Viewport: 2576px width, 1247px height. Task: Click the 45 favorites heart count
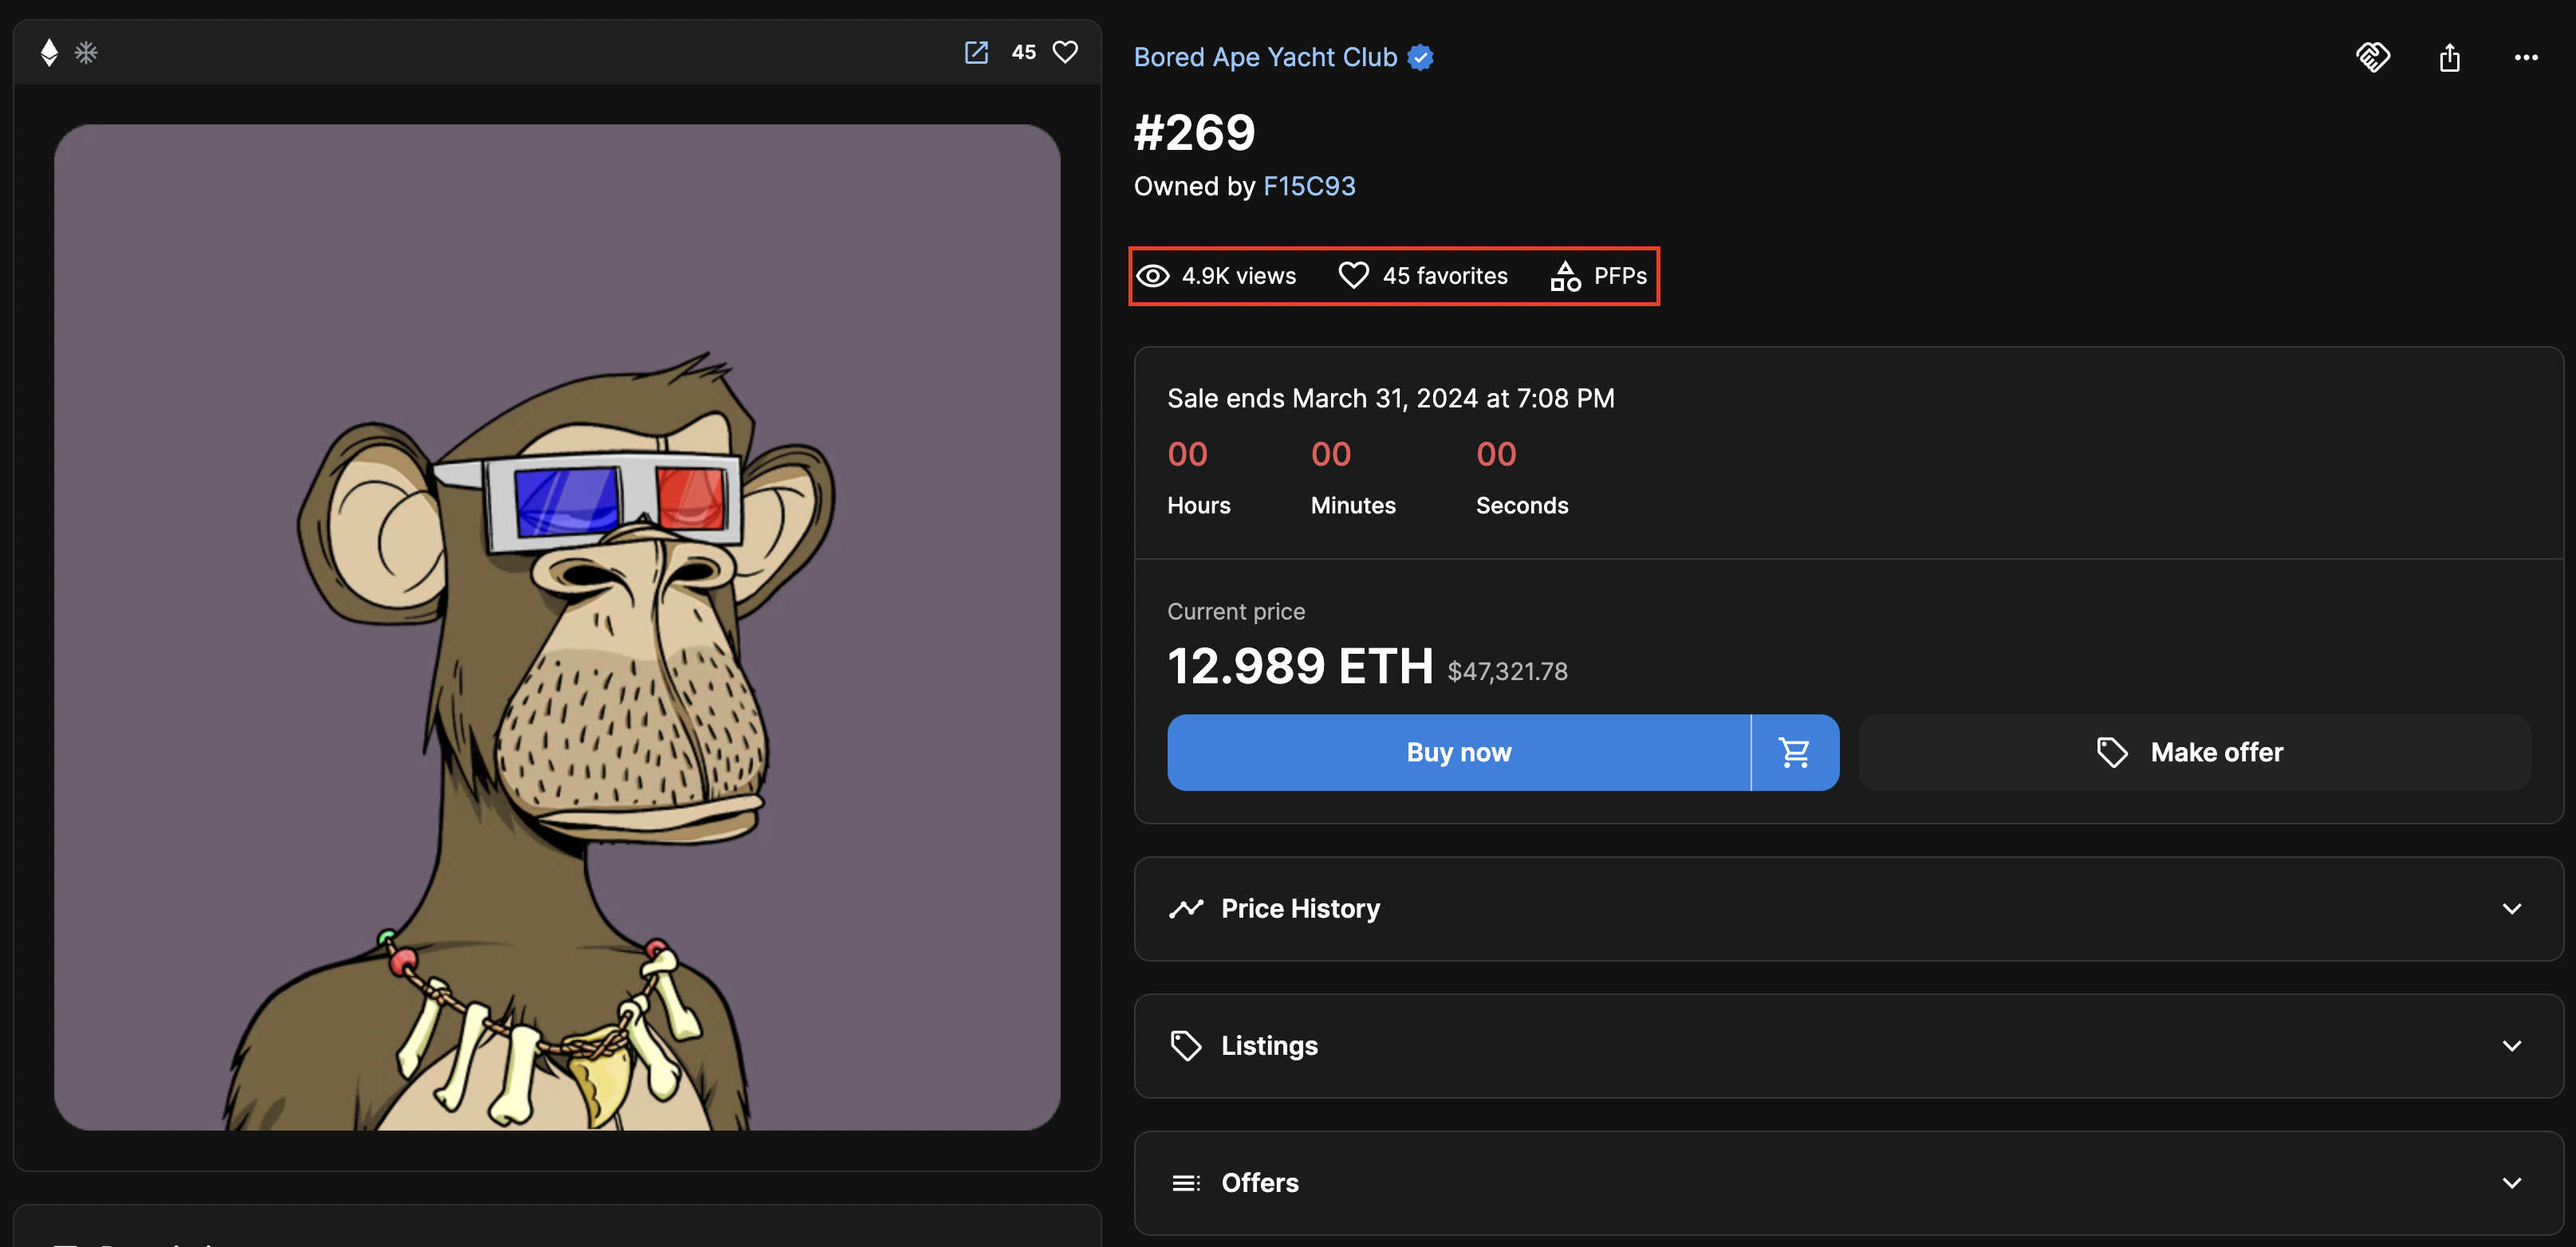coord(1423,275)
